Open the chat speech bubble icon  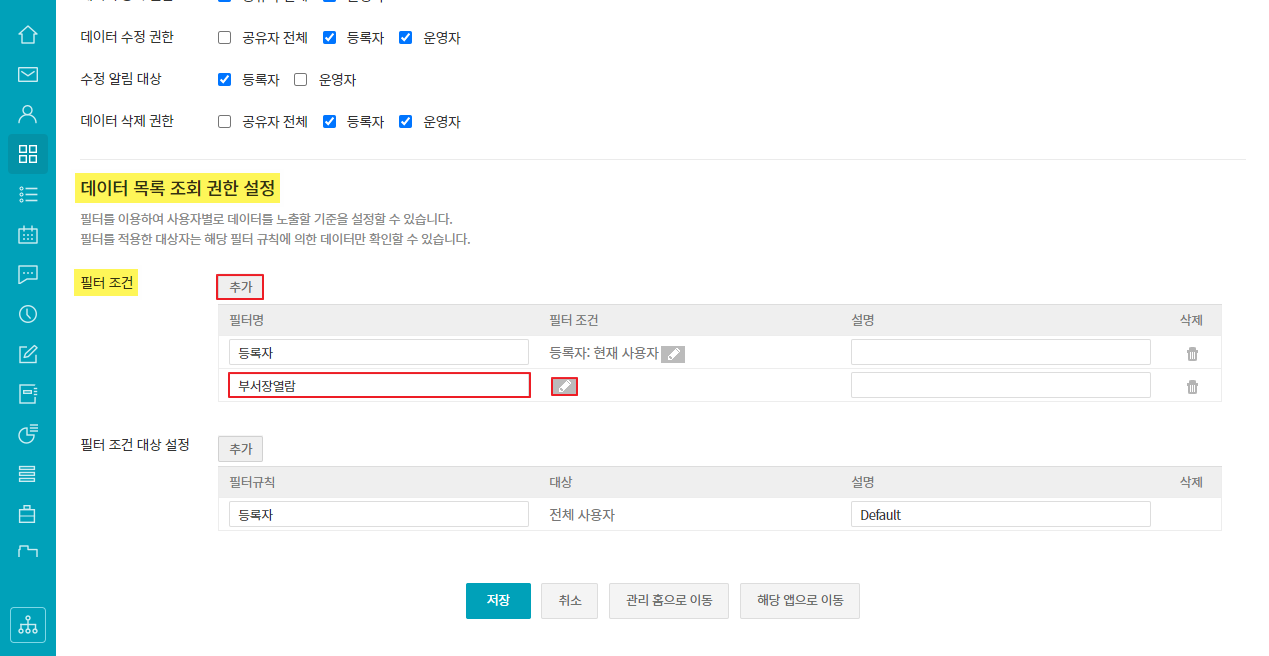pos(28,274)
